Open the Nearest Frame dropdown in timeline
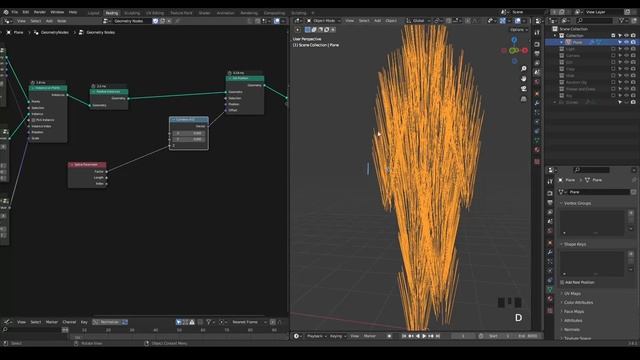 pyautogui.click(x=248, y=322)
